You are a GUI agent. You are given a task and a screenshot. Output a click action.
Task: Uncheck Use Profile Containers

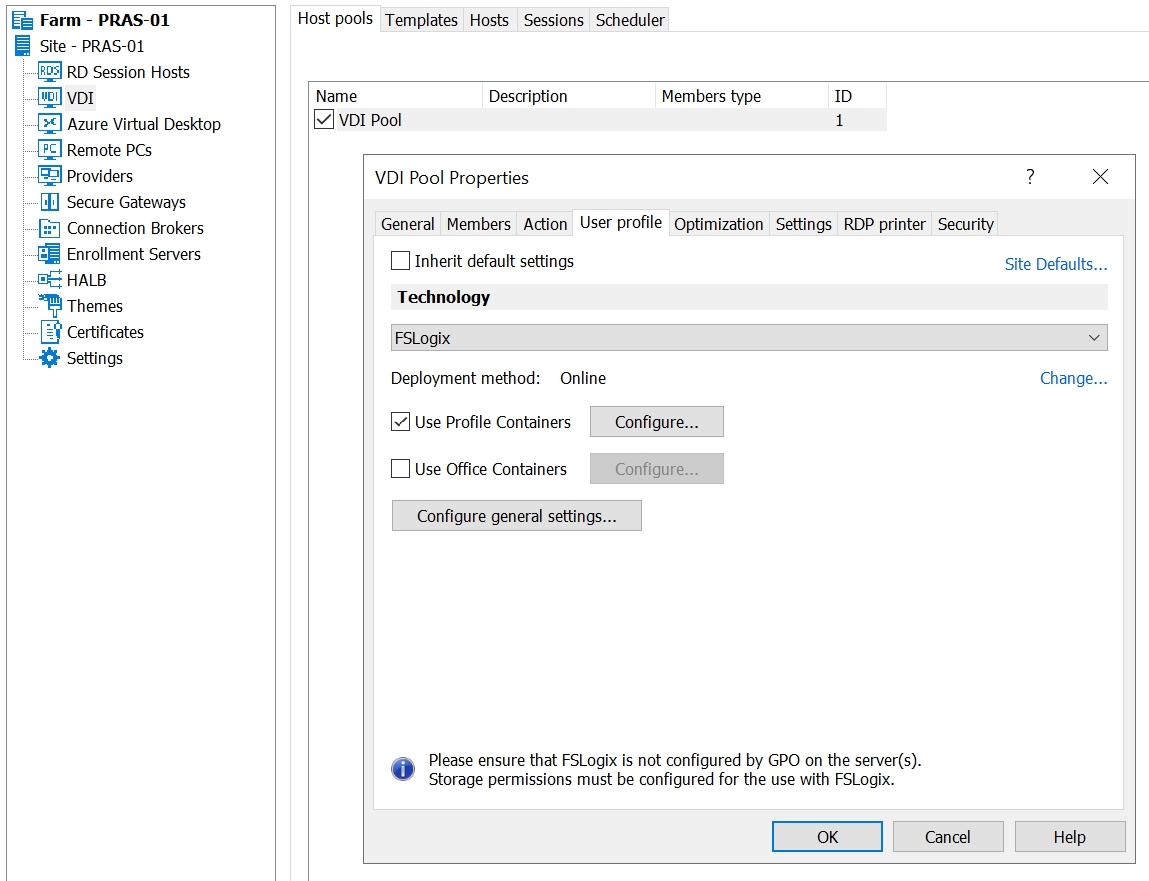[401, 422]
